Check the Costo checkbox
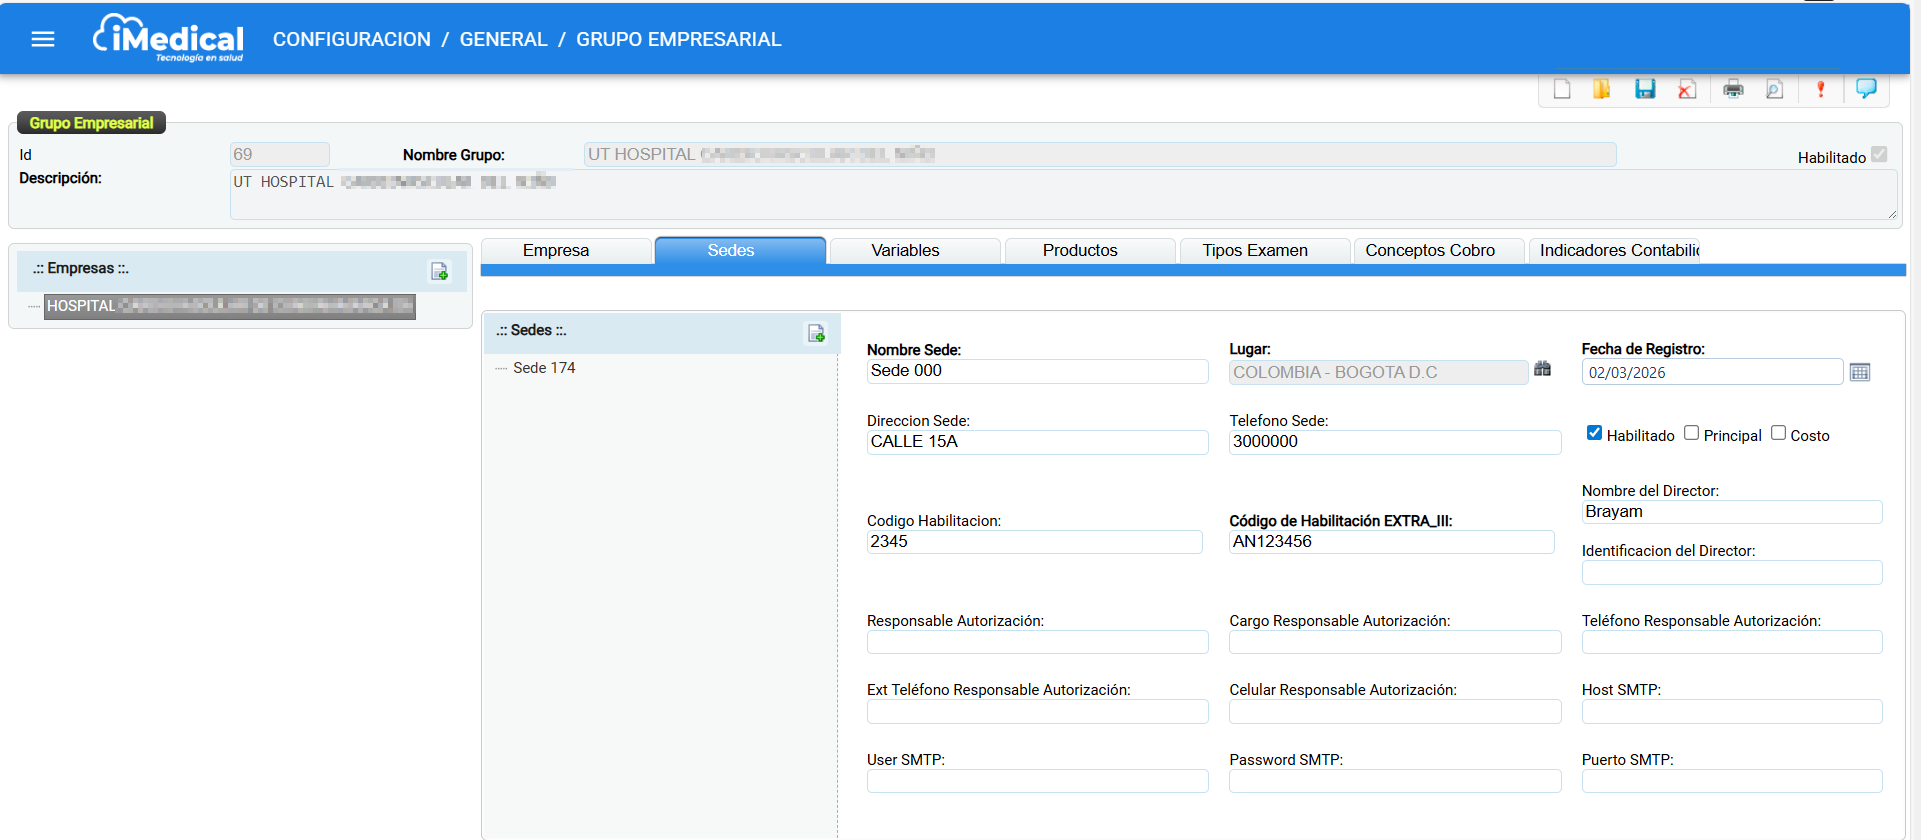Screen dimensions: 1921x840 [x=1778, y=433]
